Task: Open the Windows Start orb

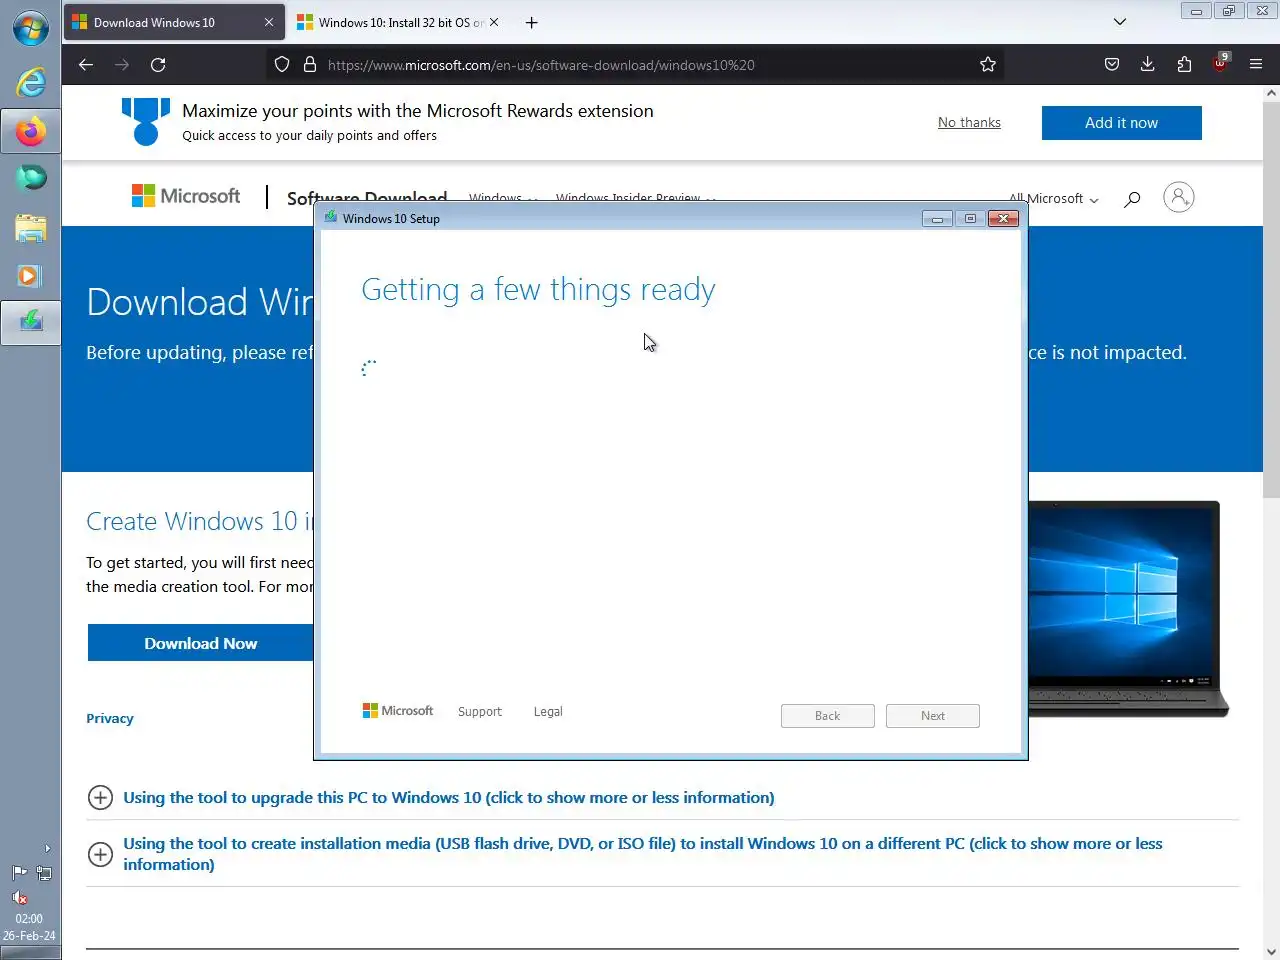Action: (x=30, y=27)
